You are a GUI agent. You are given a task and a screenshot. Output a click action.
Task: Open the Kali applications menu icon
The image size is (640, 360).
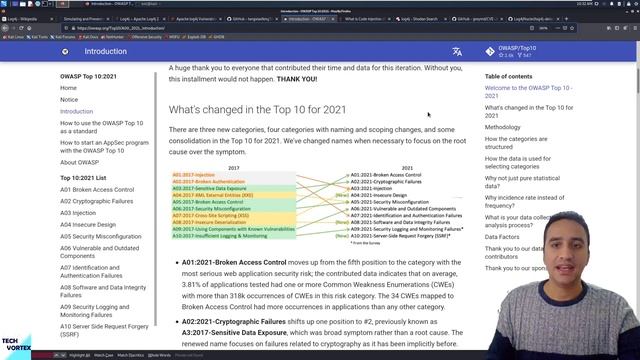click(x=4, y=4)
